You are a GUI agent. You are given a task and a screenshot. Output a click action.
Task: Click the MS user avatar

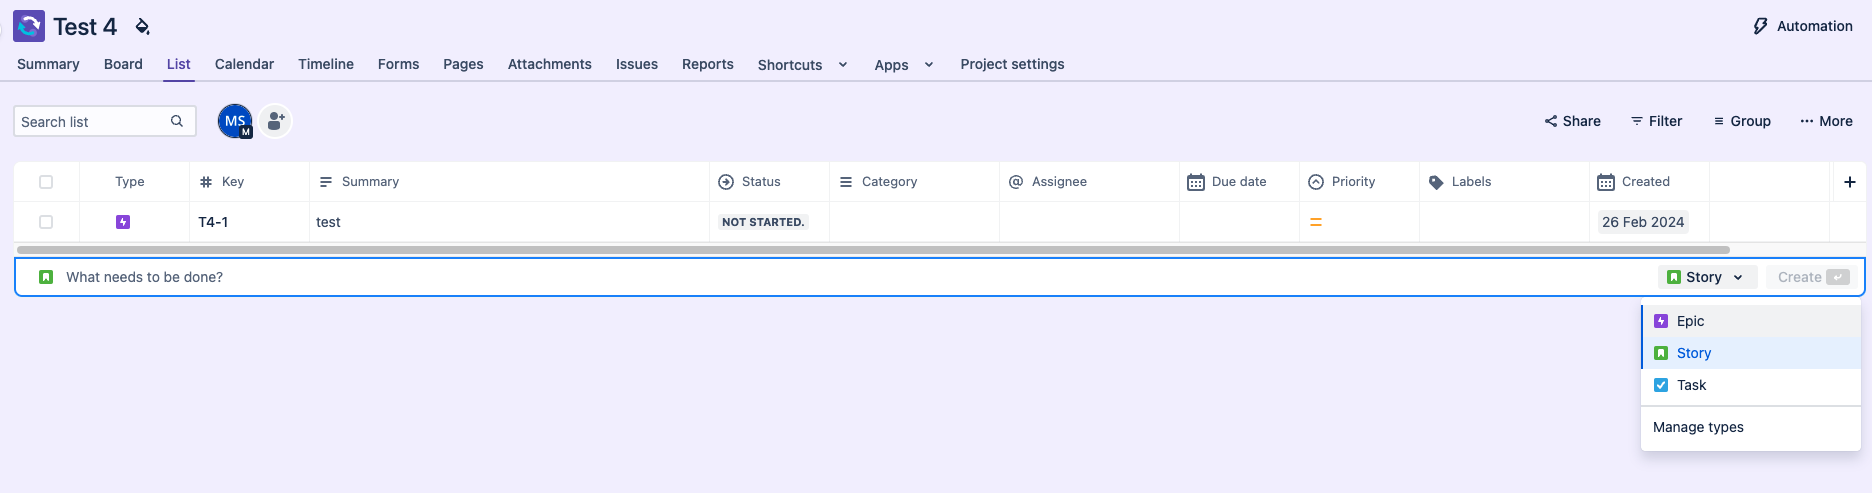point(235,121)
